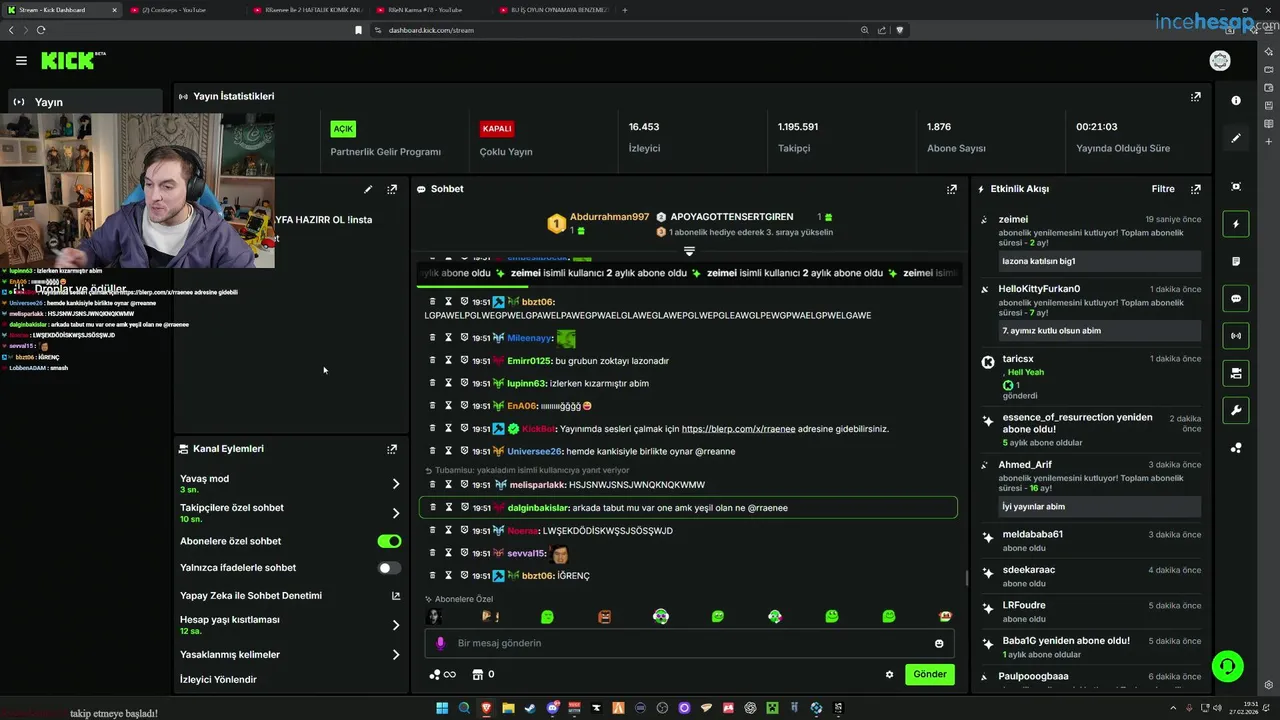Open the profile avatar menu

pyautogui.click(x=1220, y=61)
